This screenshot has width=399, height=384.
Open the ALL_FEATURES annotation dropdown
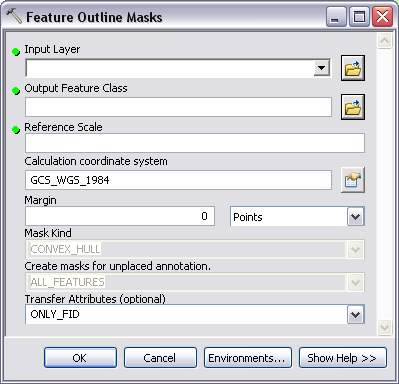[355, 283]
